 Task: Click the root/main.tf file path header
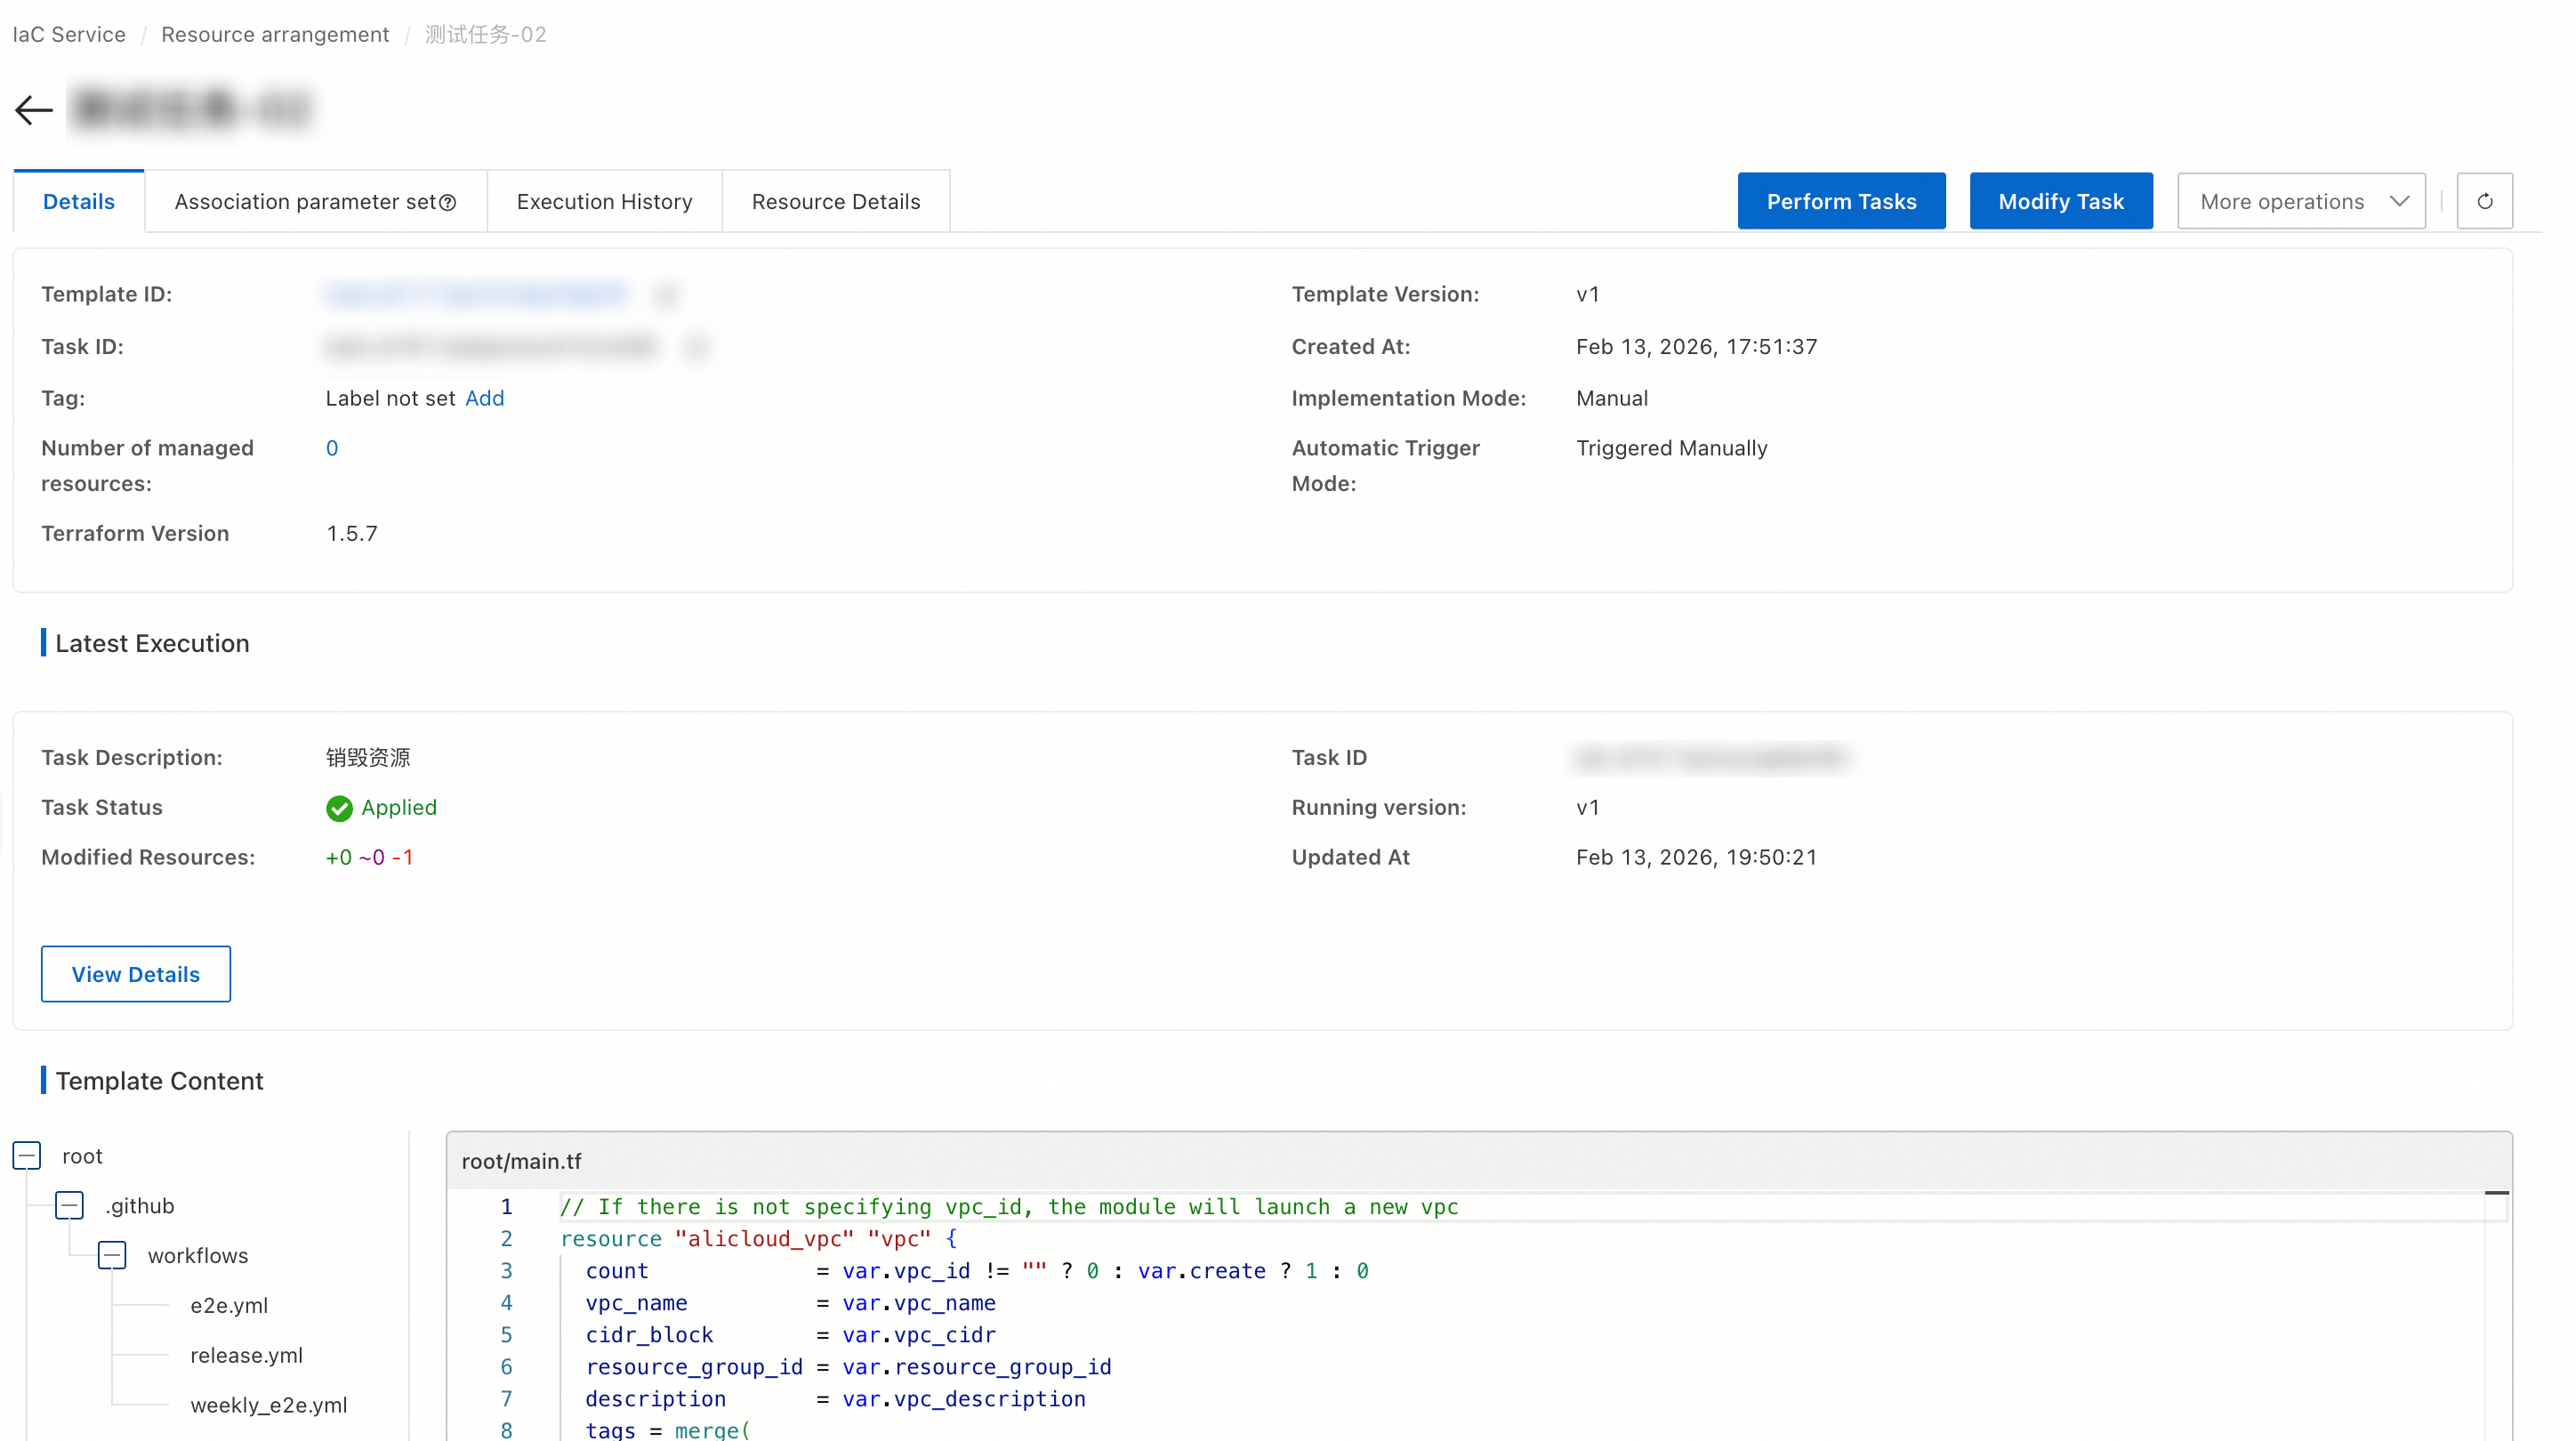pos(521,1161)
